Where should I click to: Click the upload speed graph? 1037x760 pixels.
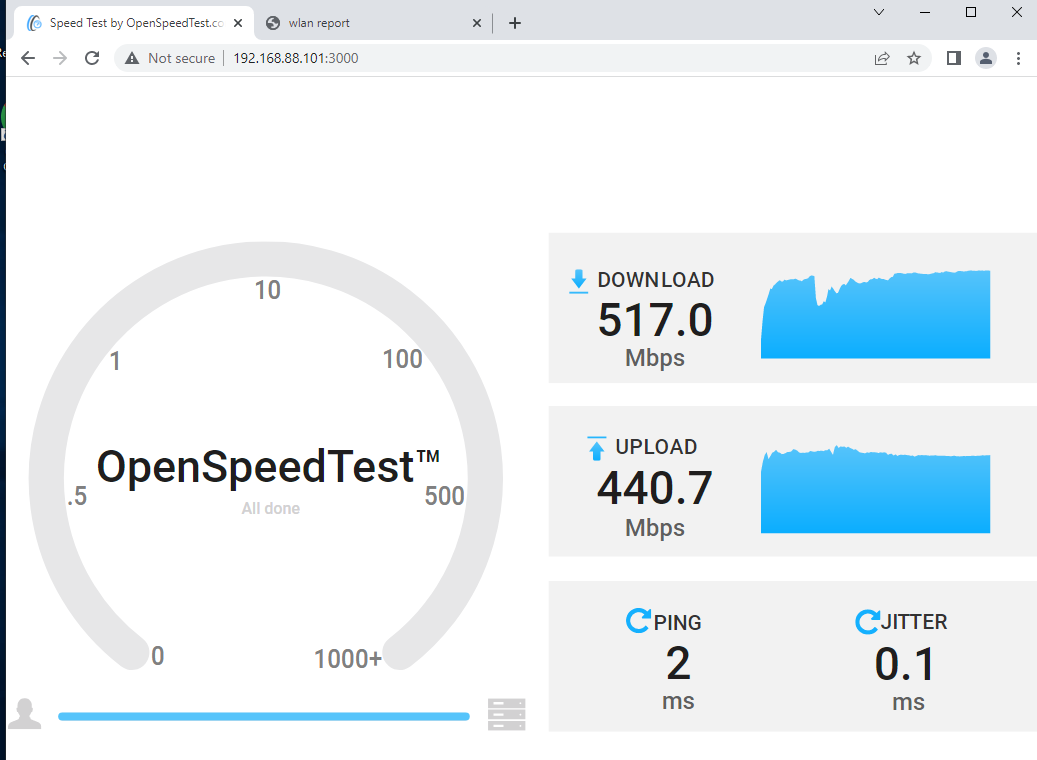click(x=876, y=489)
